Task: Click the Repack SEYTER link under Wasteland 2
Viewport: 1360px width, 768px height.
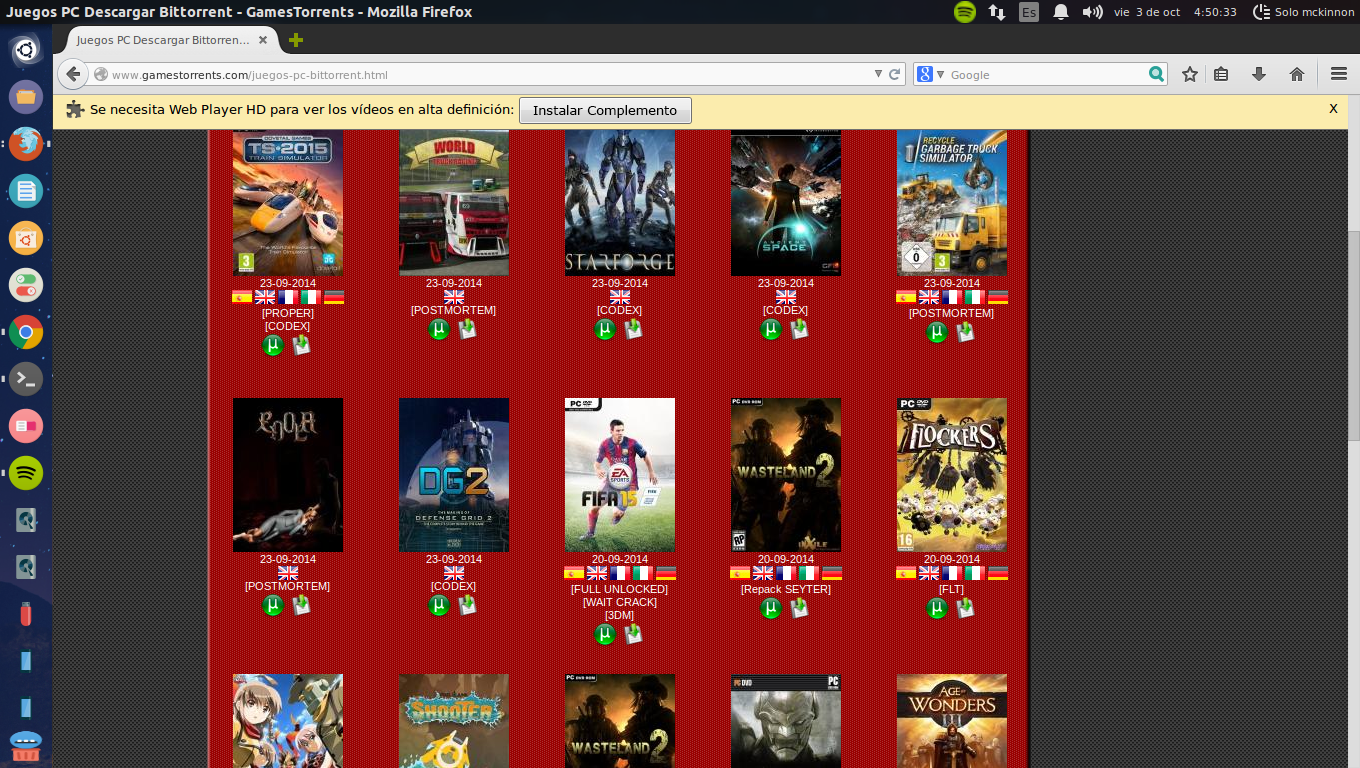Action: [786, 589]
